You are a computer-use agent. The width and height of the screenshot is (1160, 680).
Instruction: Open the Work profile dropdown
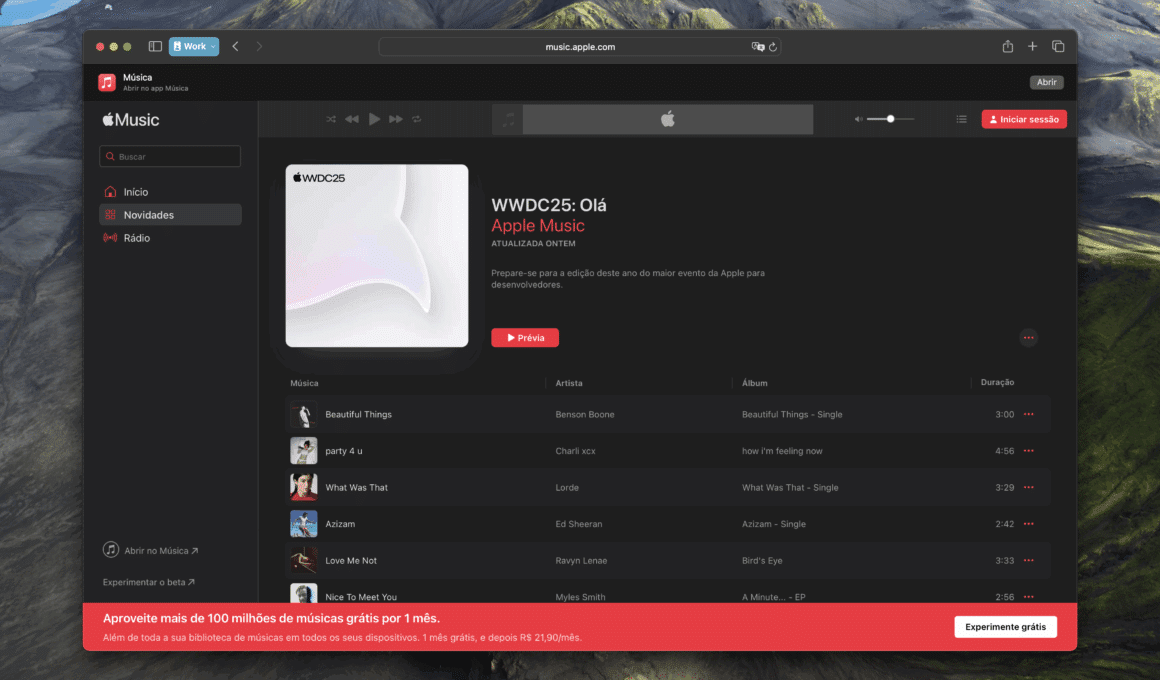(194, 46)
